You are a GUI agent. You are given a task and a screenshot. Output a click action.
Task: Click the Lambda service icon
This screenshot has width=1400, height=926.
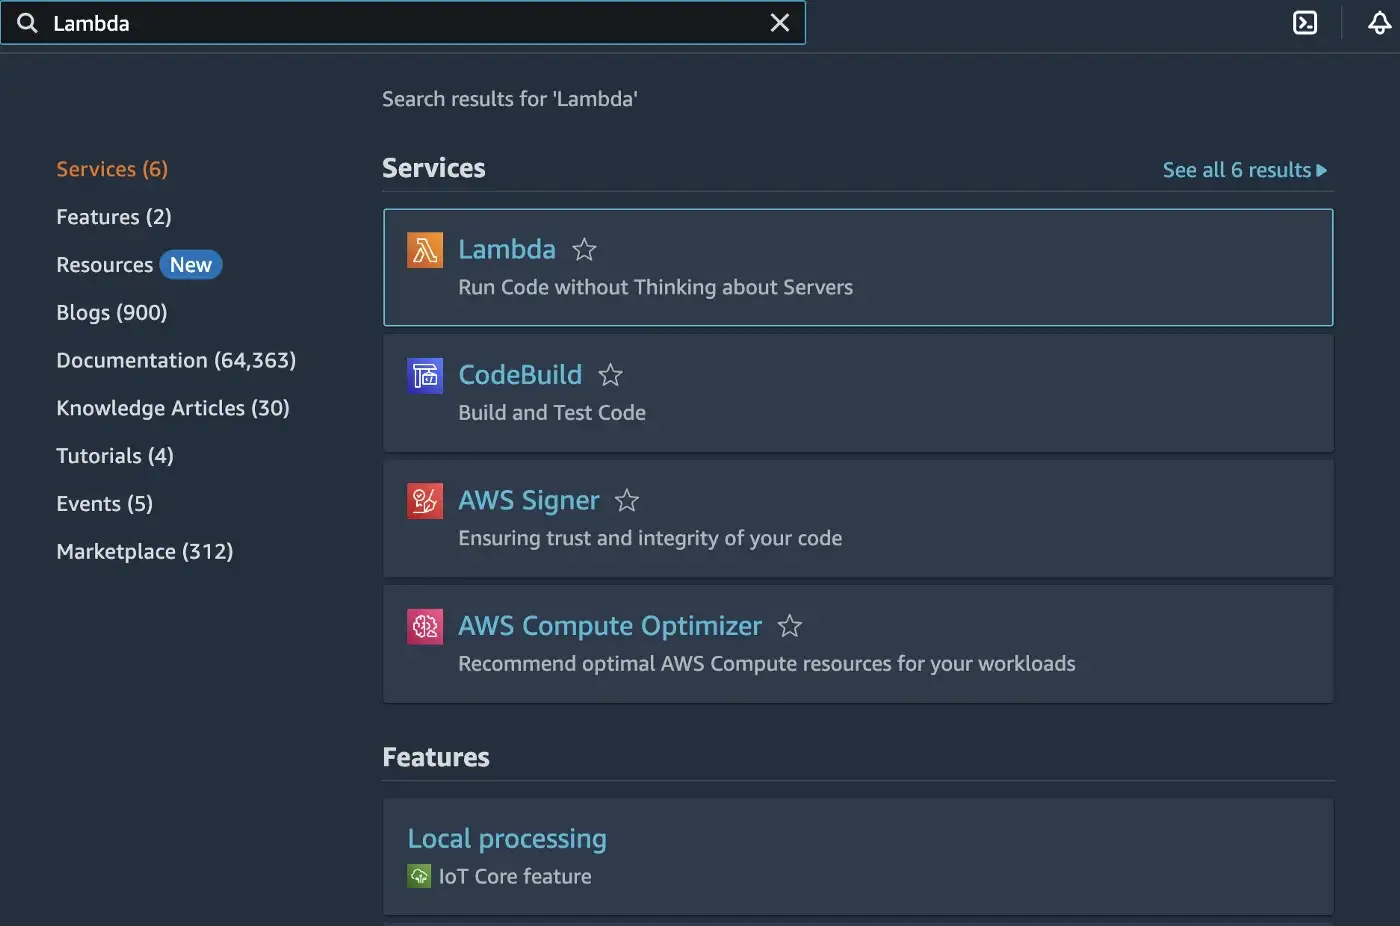click(425, 250)
